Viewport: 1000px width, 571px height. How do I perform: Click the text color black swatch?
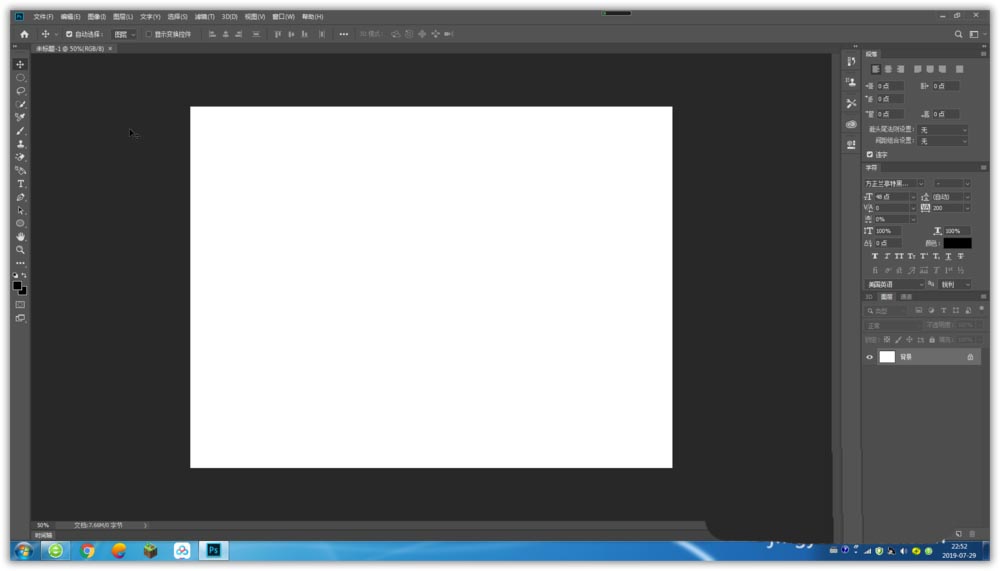957,243
